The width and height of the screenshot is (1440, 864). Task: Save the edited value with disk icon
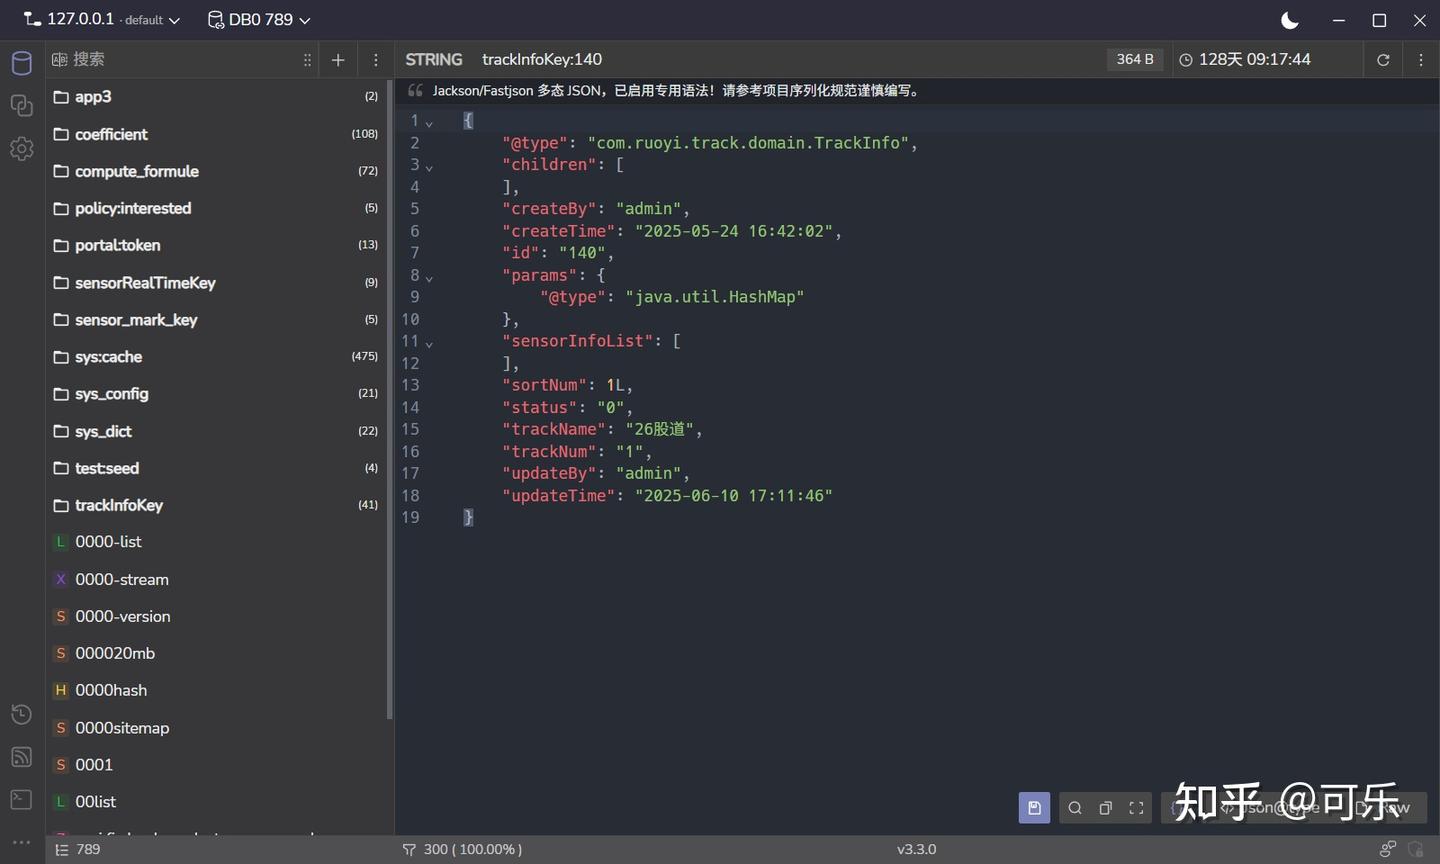(1034, 808)
